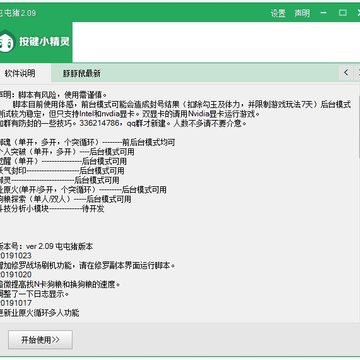Click the changelog date 0191023

coord(16,256)
